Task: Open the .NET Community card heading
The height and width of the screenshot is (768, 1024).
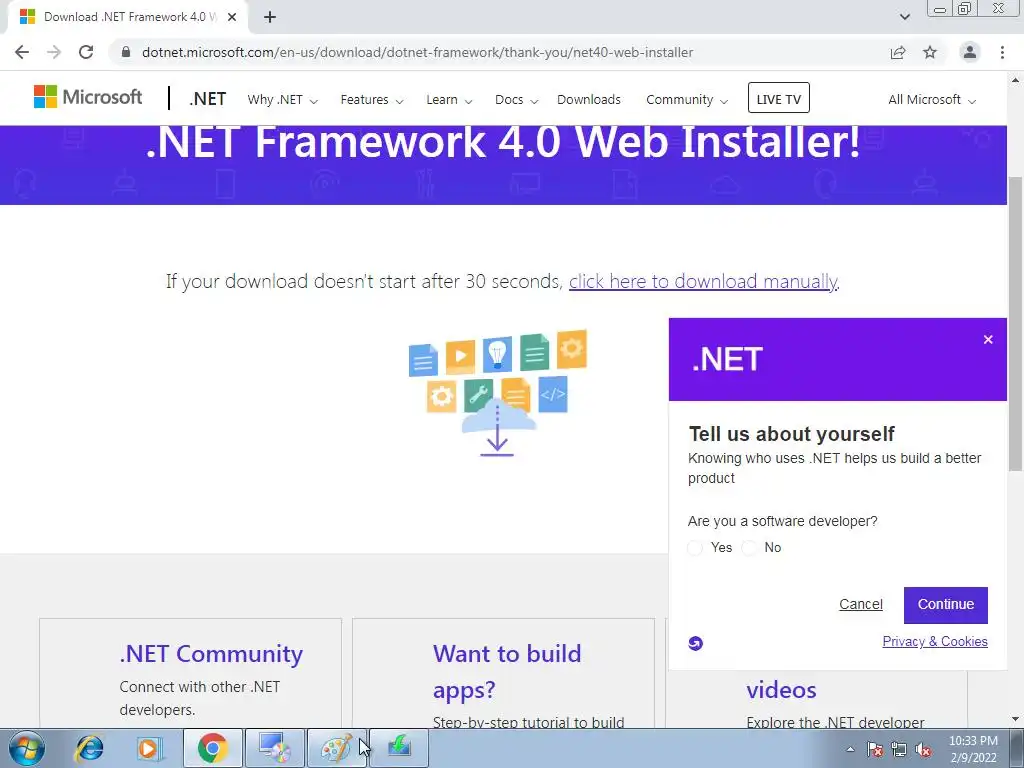Action: click(x=211, y=654)
